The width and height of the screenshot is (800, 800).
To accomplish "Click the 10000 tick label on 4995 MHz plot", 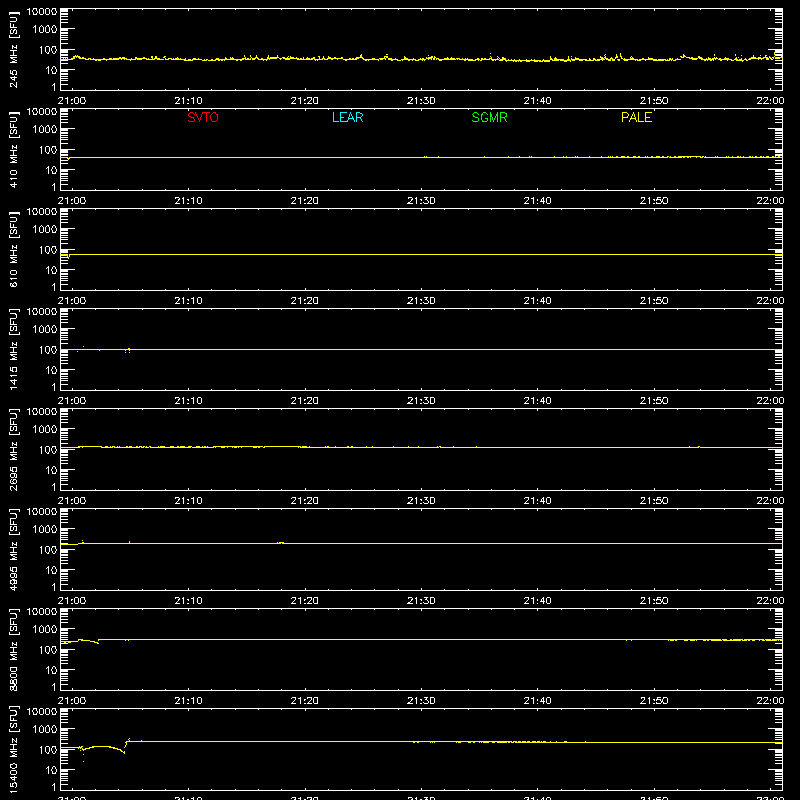I will (42, 512).
